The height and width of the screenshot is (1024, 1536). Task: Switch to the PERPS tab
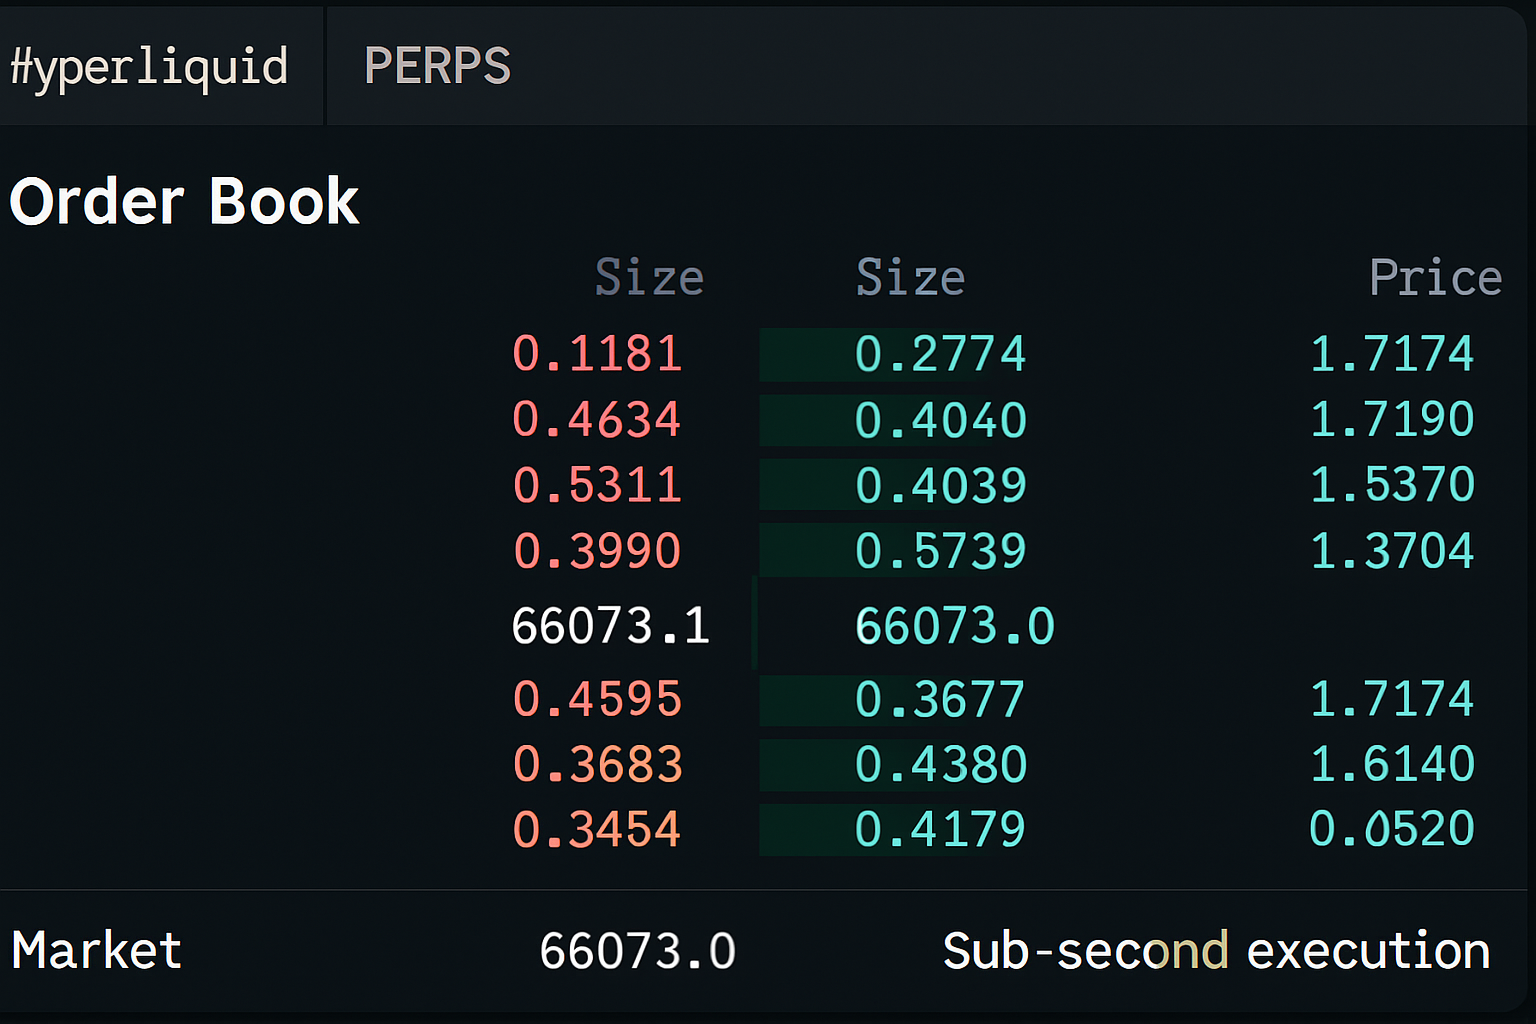coord(437,67)
